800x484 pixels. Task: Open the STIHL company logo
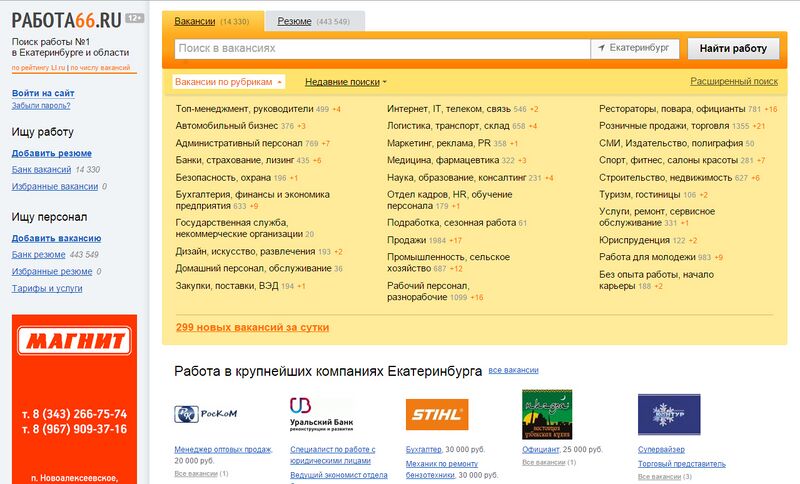point(437,414)
